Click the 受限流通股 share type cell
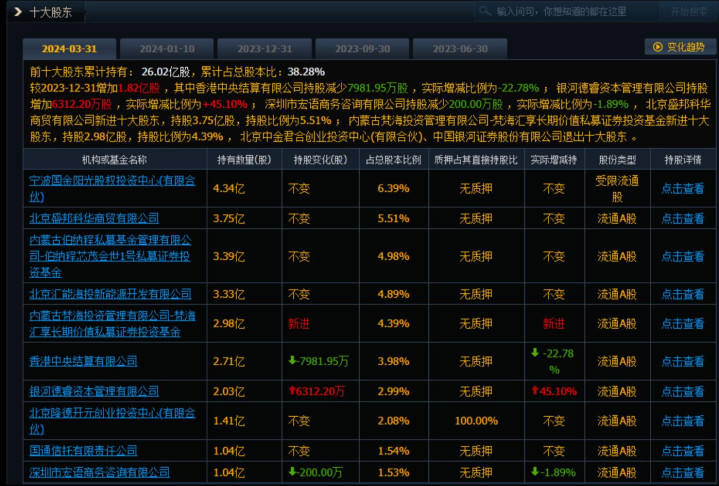Screen dimensions: 719x486 617,188
